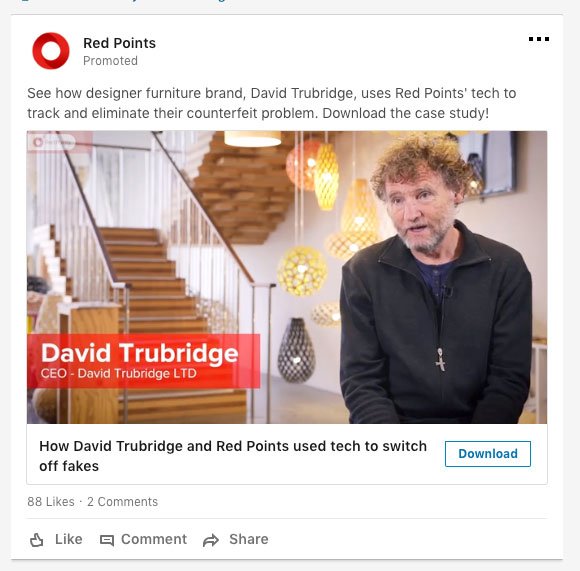Viewport: 580px width, 571px height.
Task: Click the Comment speech bubble icon
Action: [x=107, y=540]
